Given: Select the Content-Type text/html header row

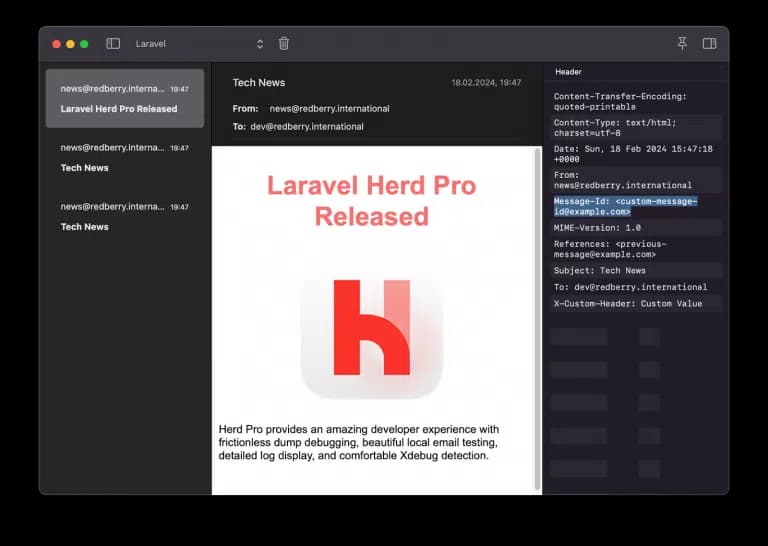Looking at the screenshot, I should [635, 128].
